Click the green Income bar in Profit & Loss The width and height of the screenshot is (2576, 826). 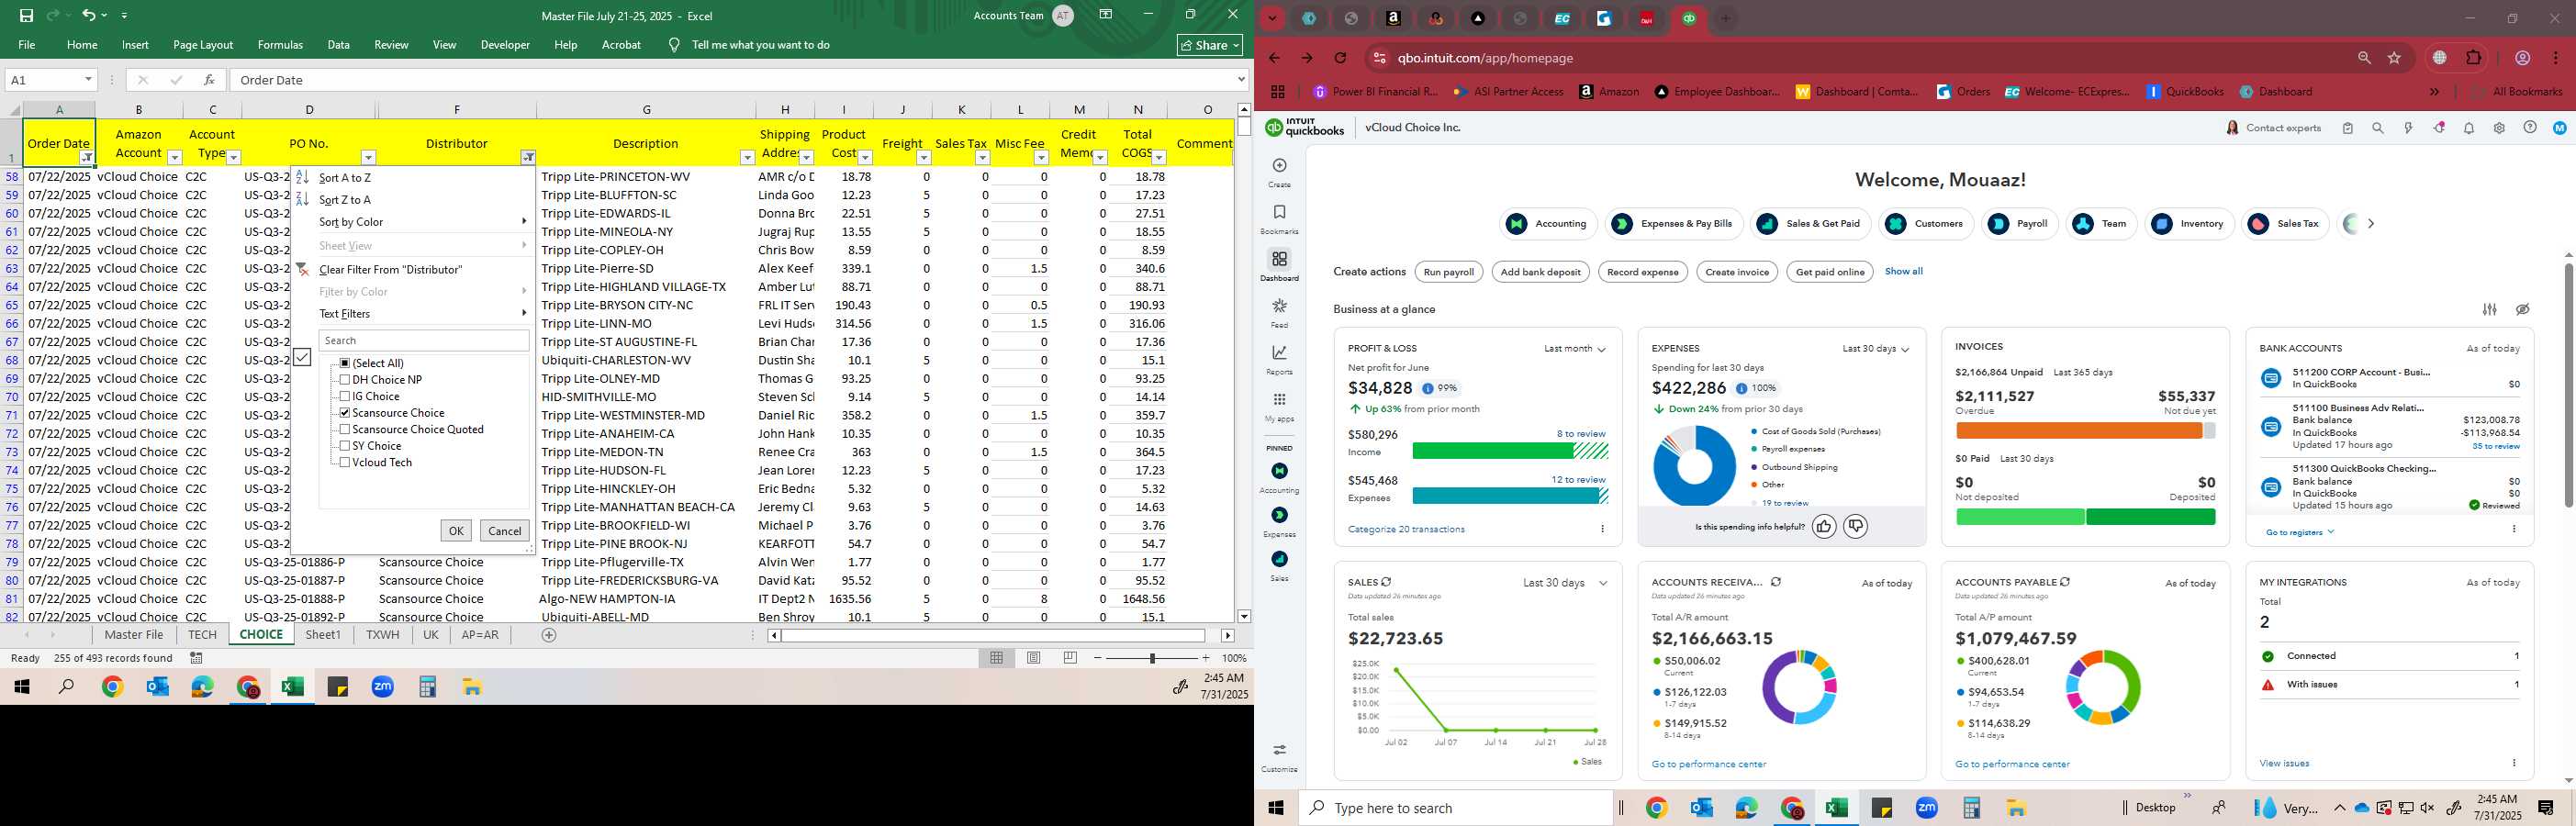1492,451
